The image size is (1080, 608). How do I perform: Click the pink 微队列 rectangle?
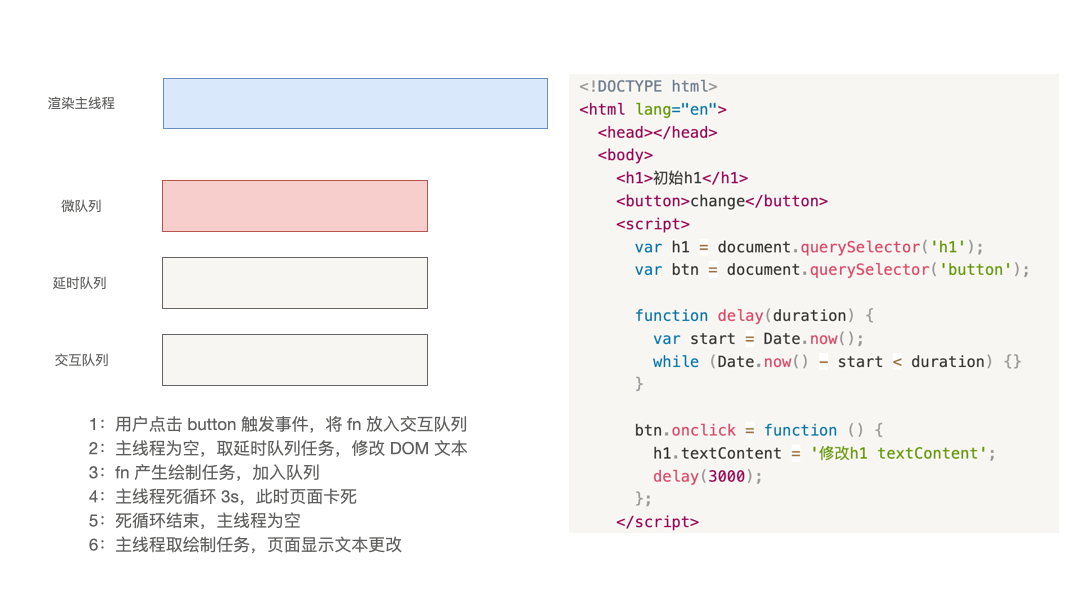pos(295,206)
